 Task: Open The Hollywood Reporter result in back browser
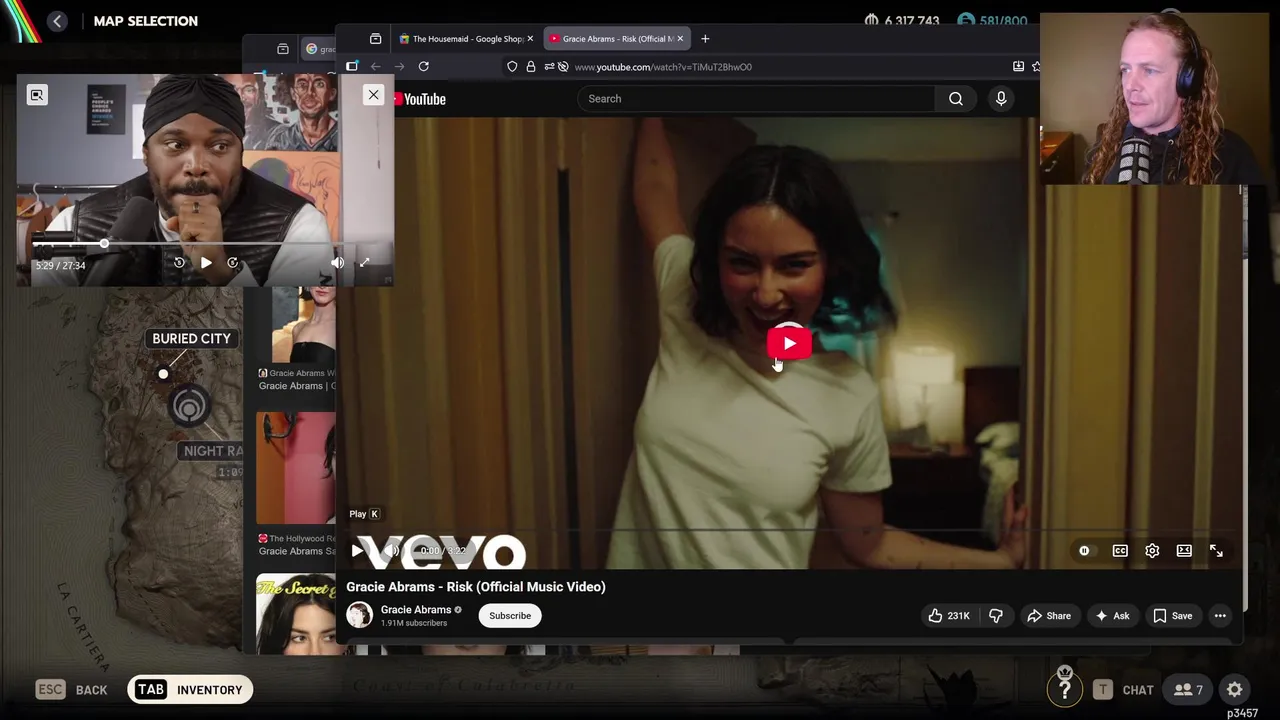[x=297, y=545]
